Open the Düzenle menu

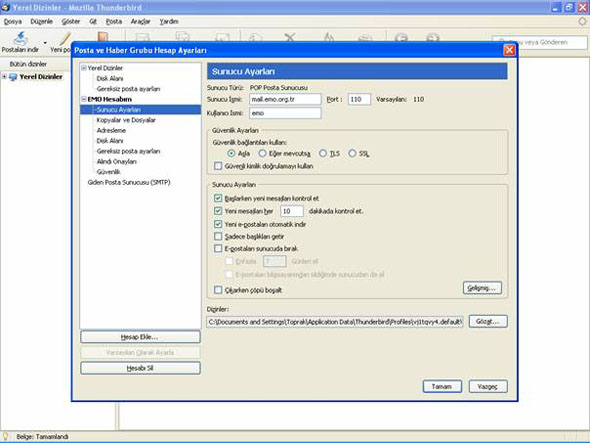click(41, 21)
